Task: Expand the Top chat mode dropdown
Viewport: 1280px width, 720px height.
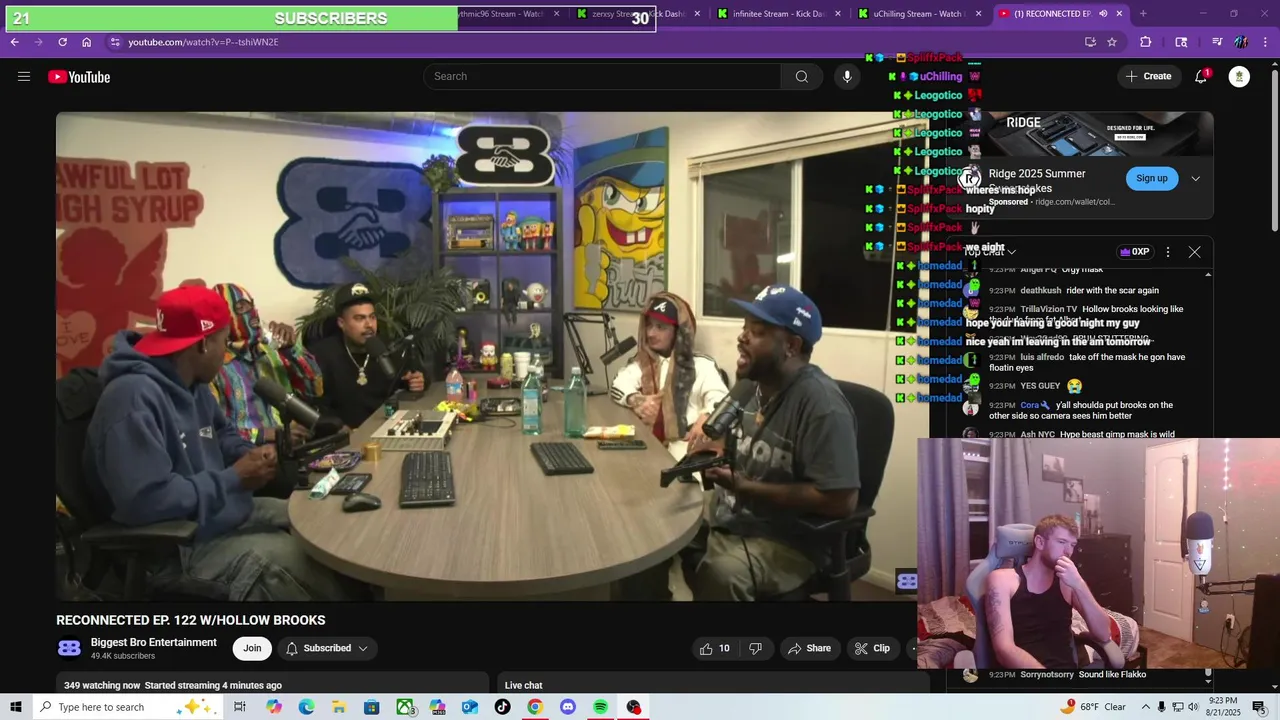Action: point(990,252)
